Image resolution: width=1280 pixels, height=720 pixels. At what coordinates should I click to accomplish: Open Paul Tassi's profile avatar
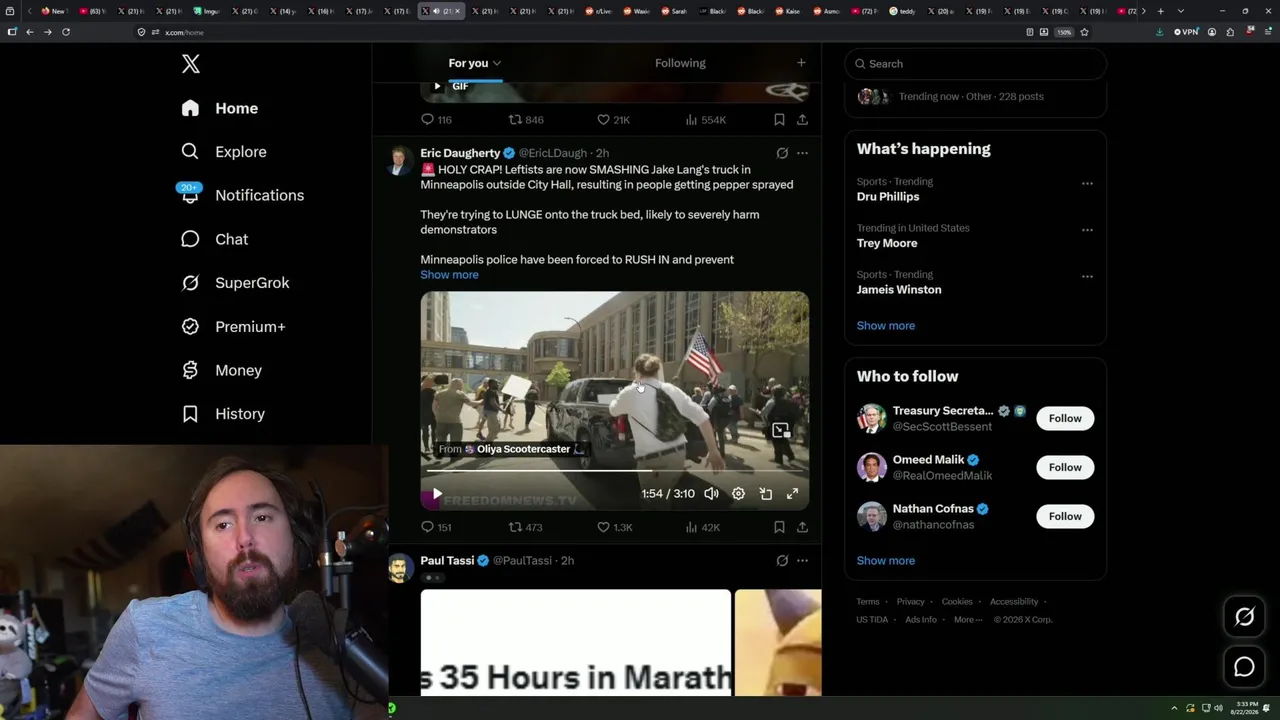(x=400, y=568)
